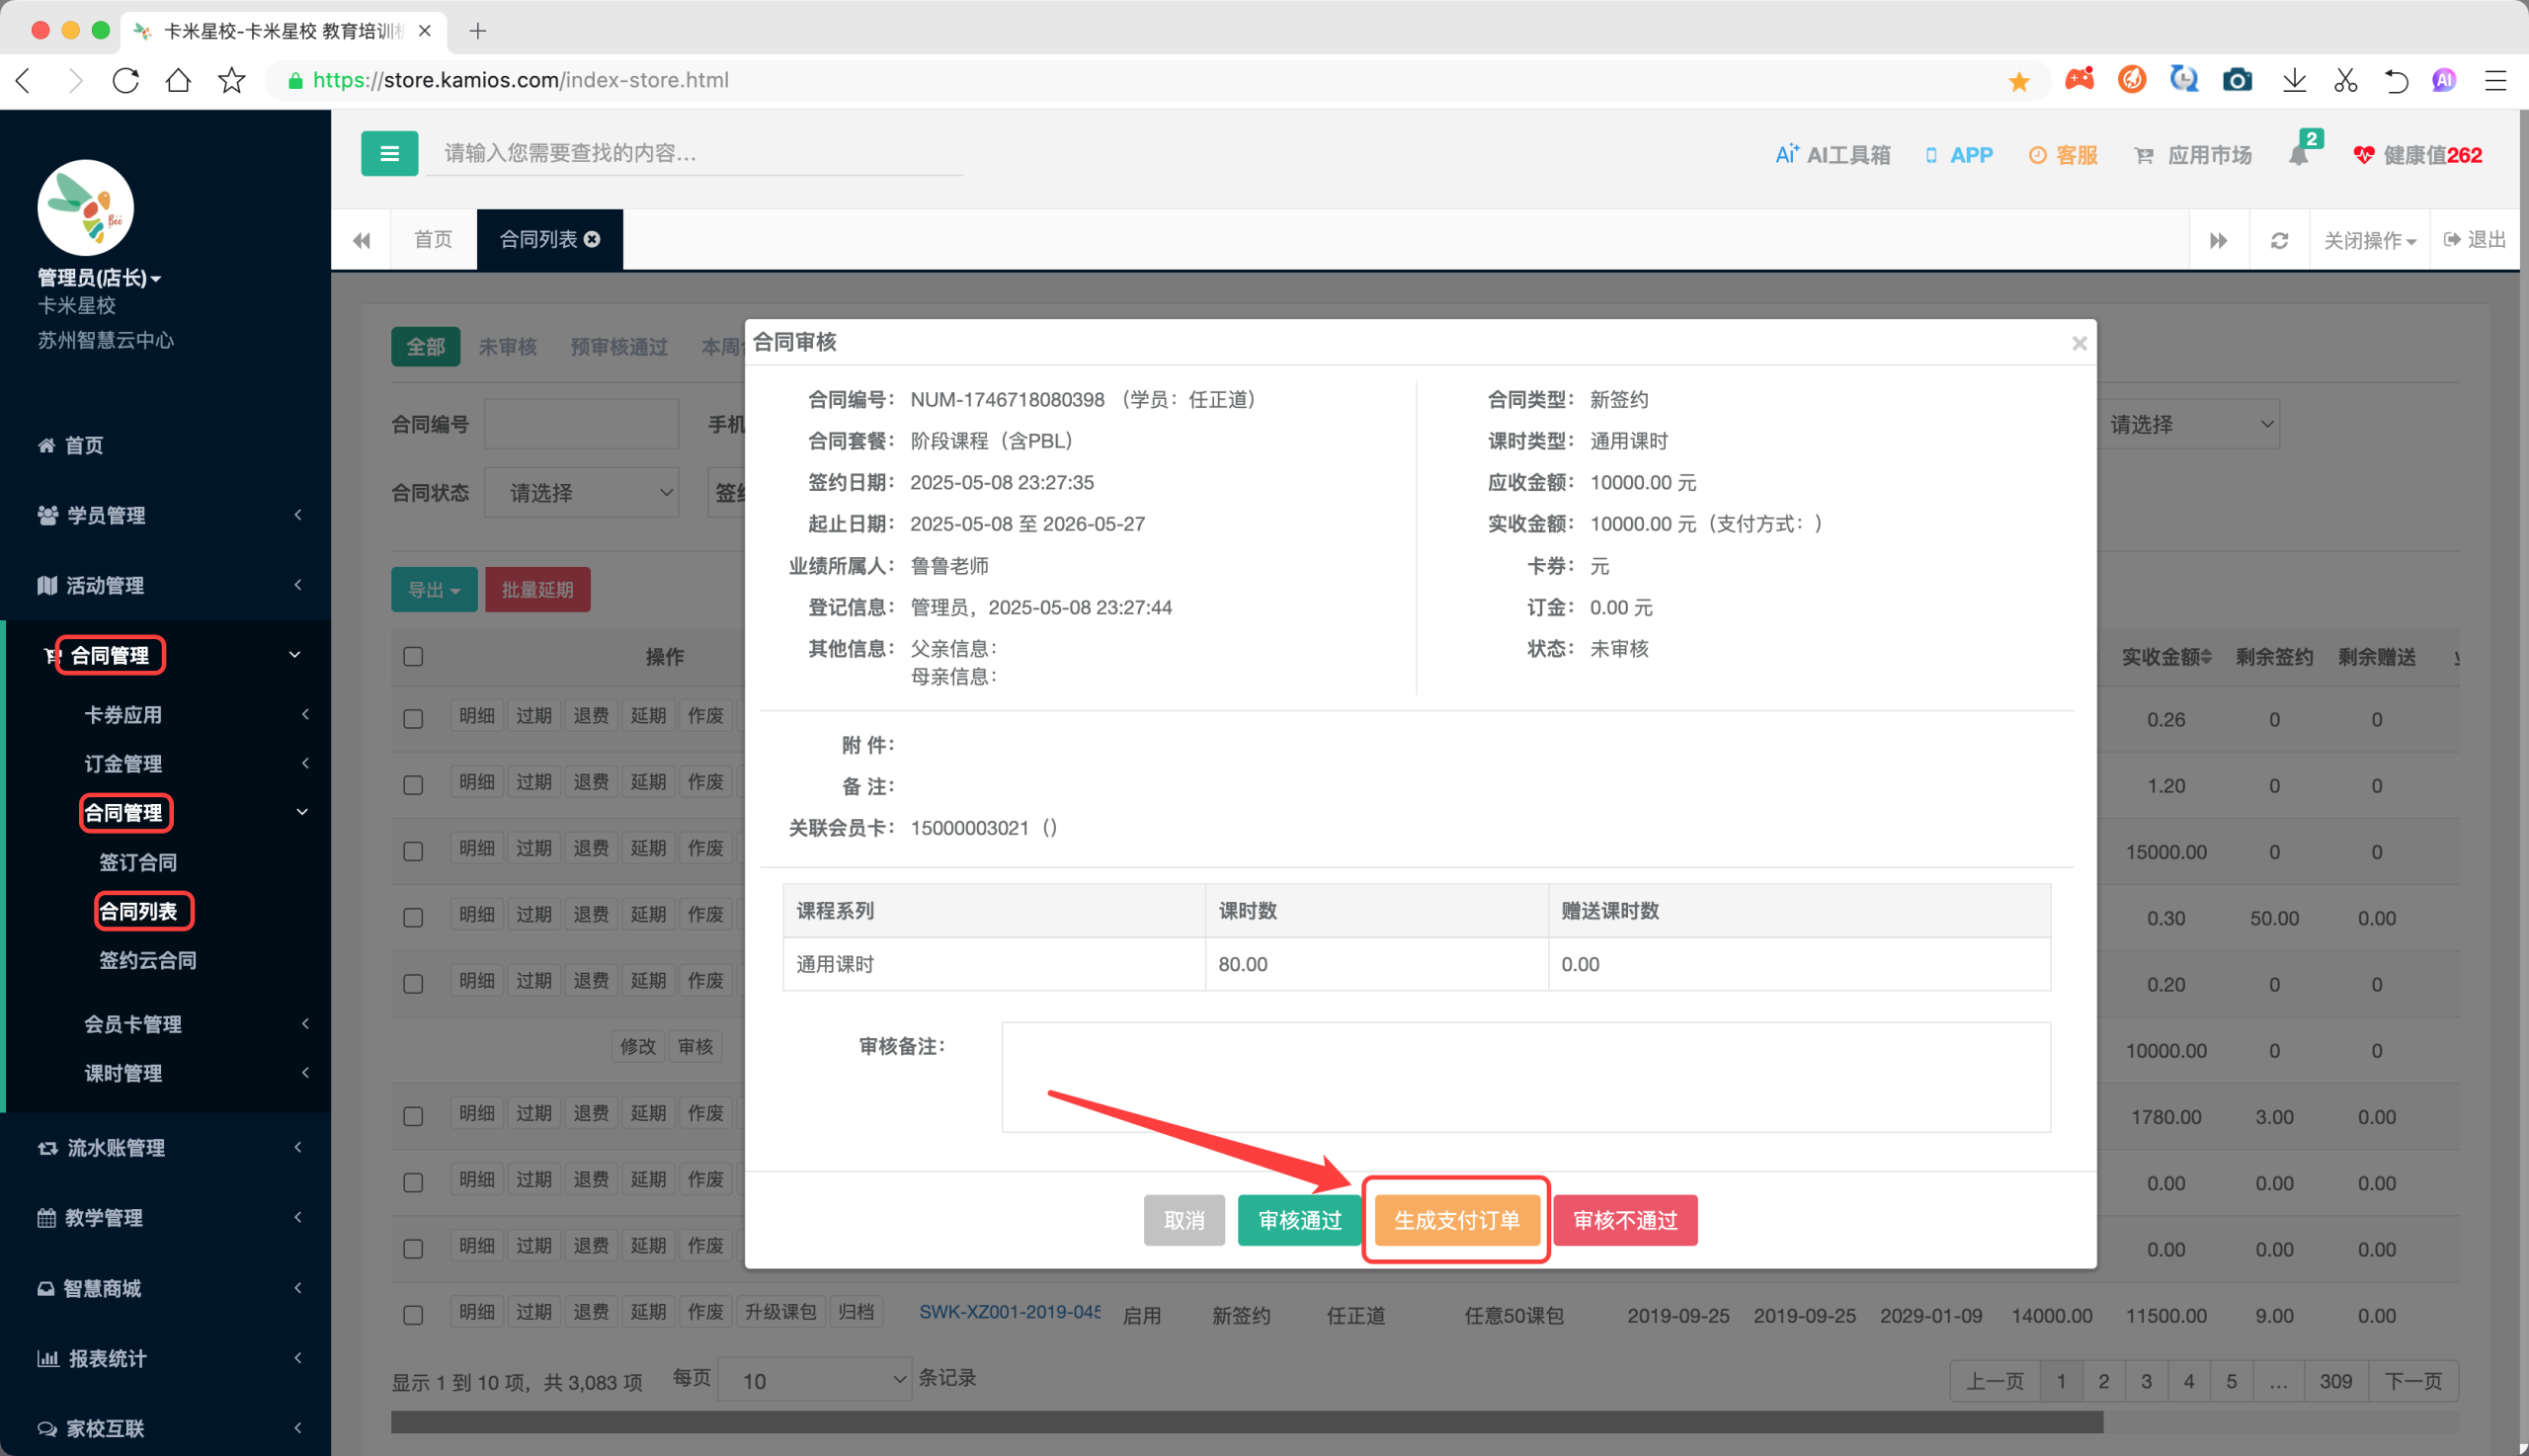Image resolution: width=2529 pixels, height=1456 pixels.
Task: Toggle the select-all checkbox in table header
Action: point(413,657)
